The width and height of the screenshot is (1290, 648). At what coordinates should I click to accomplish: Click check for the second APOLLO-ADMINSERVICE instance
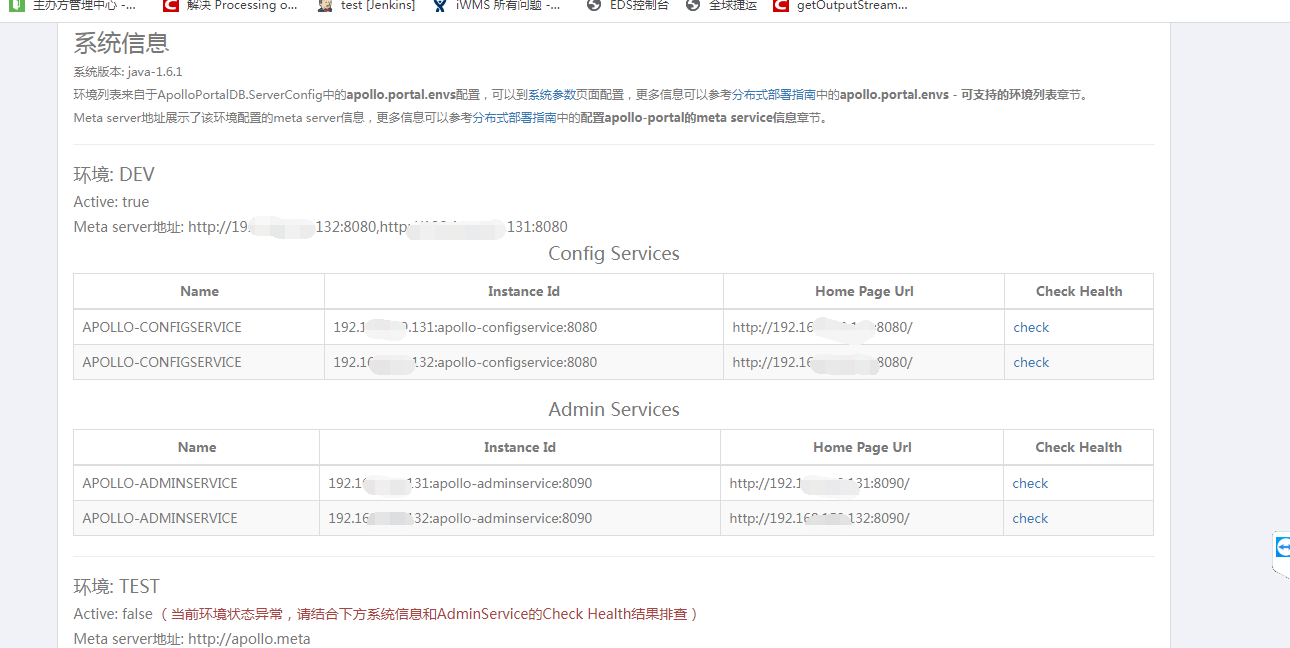point(1030,518)
